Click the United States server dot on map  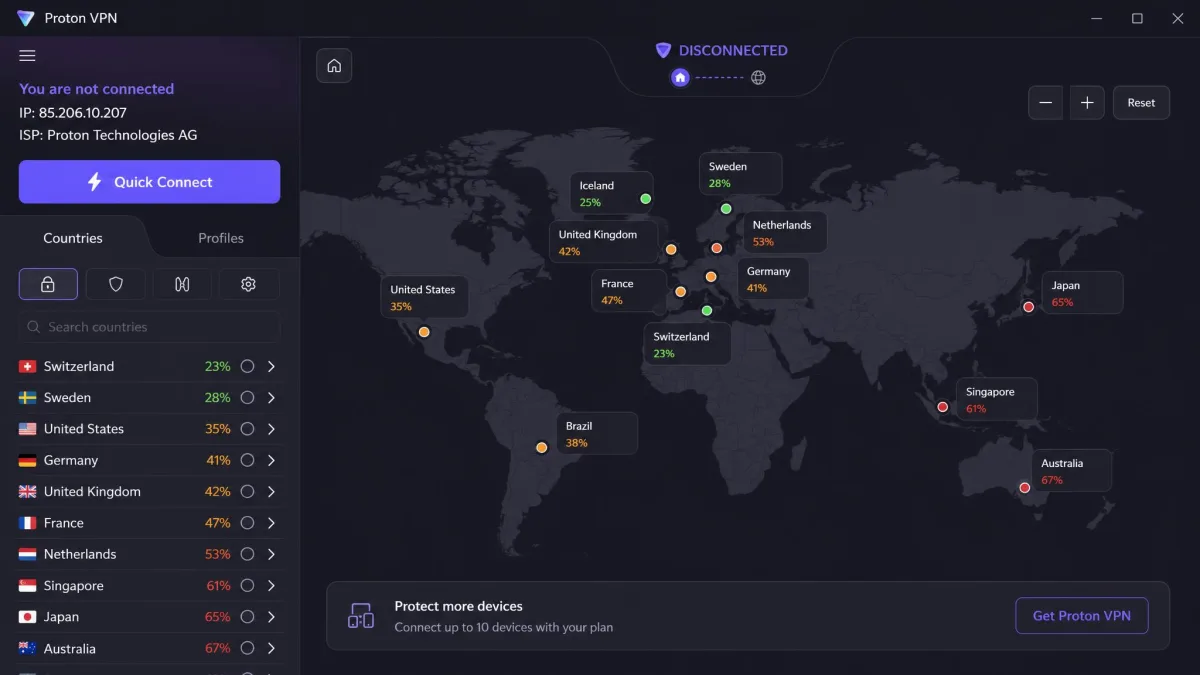tap(424, 332)
